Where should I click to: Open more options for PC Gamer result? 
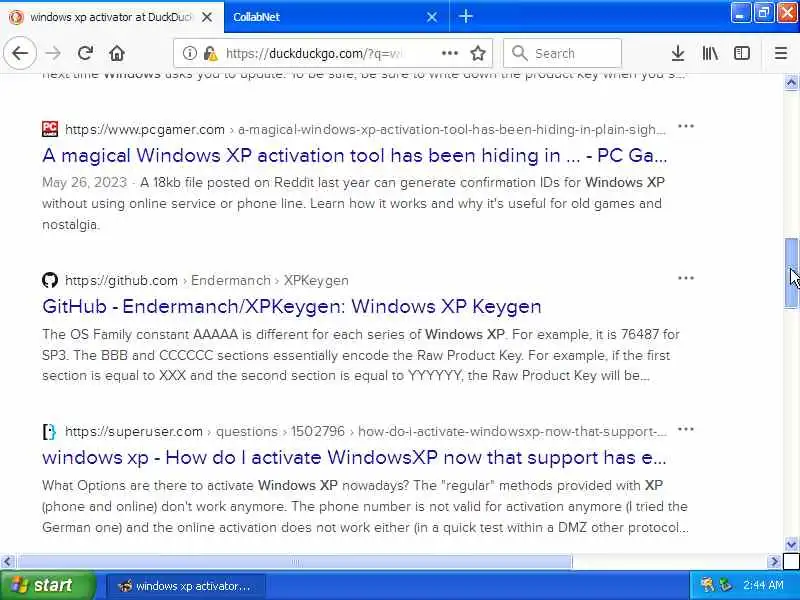click(x=686, y=126)
